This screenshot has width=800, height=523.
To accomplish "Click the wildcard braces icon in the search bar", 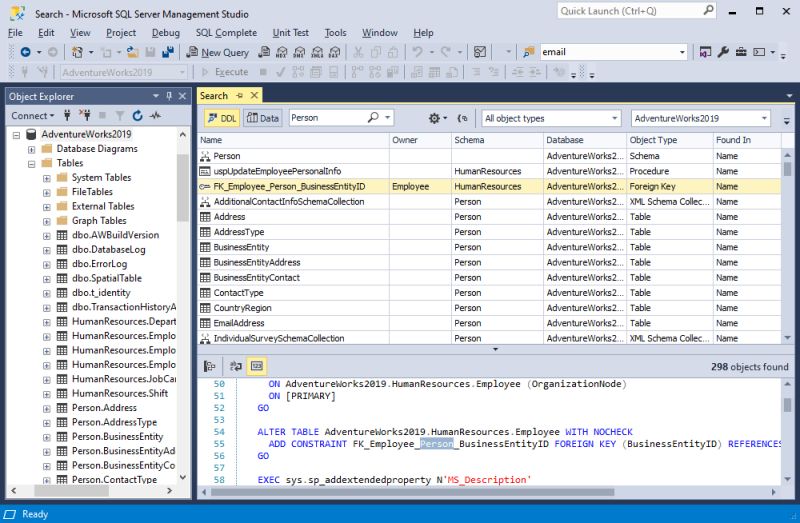I will pos(462,118).
